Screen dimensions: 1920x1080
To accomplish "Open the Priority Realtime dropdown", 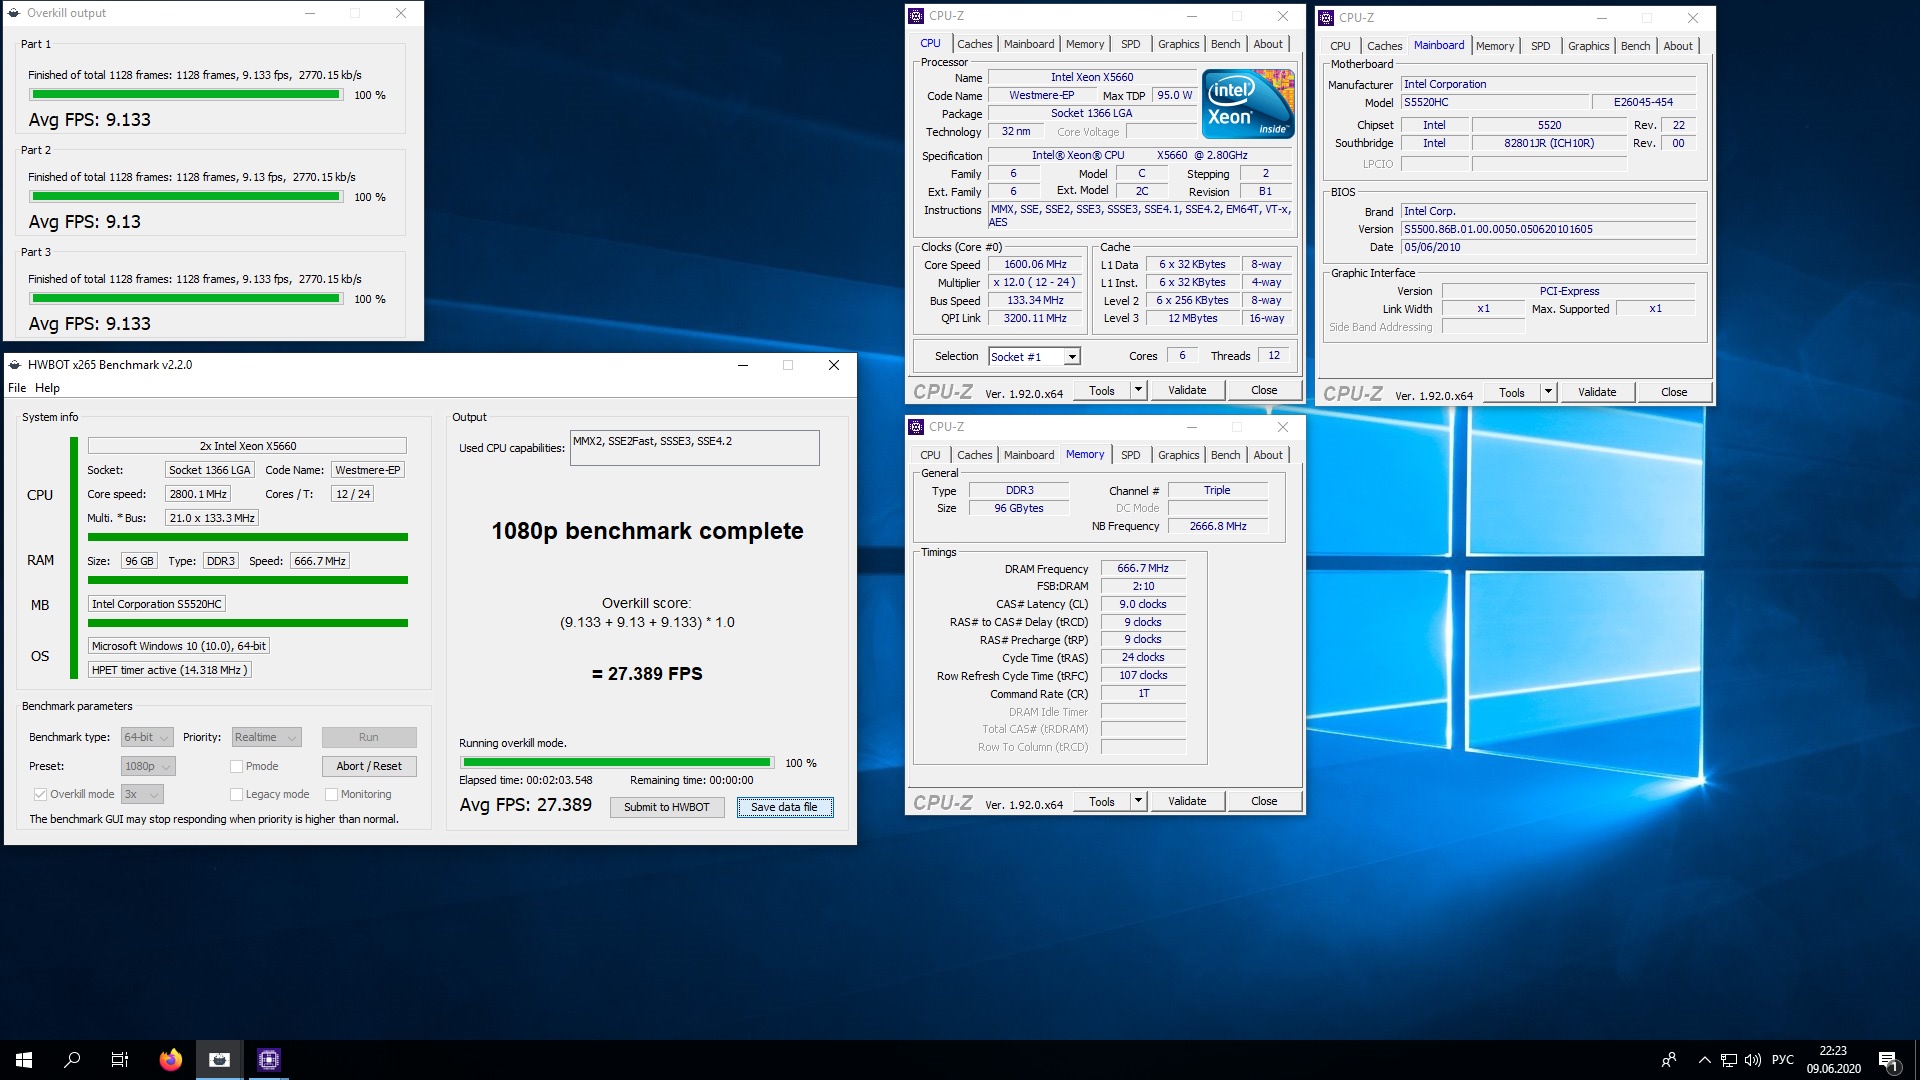I will [267, 738].
